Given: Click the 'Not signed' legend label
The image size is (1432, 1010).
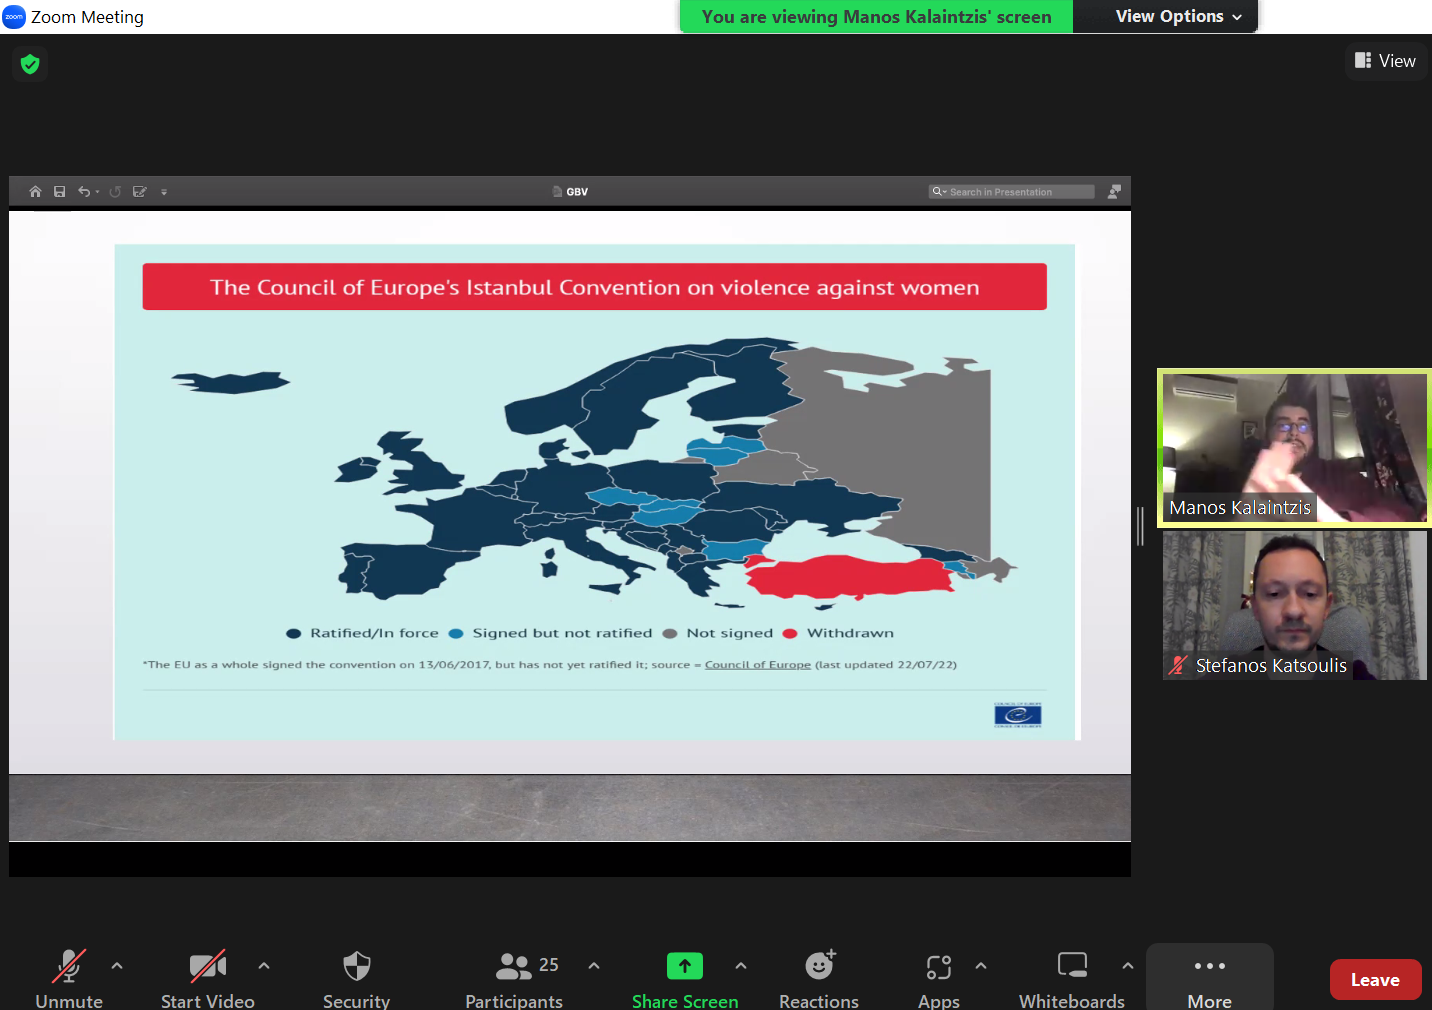Looking at the screenshot, I should coord(730,633).
